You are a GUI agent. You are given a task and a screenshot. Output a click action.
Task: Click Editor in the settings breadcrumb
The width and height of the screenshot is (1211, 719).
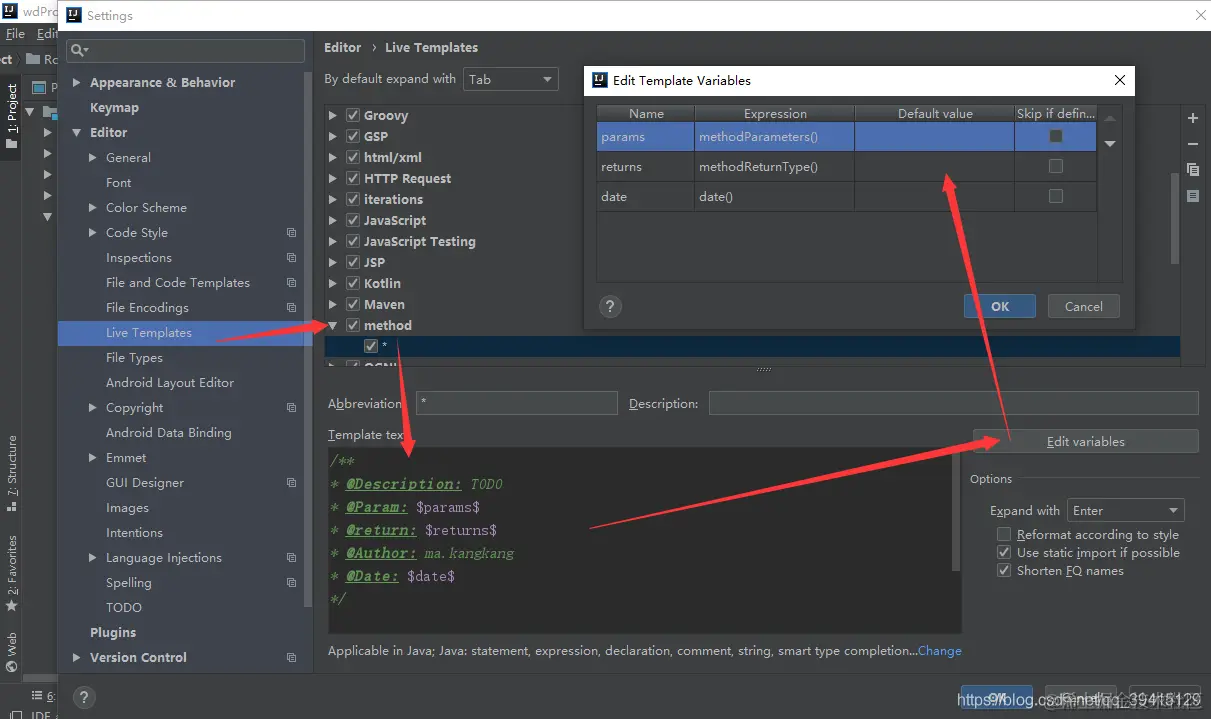[x=343, y=47]
